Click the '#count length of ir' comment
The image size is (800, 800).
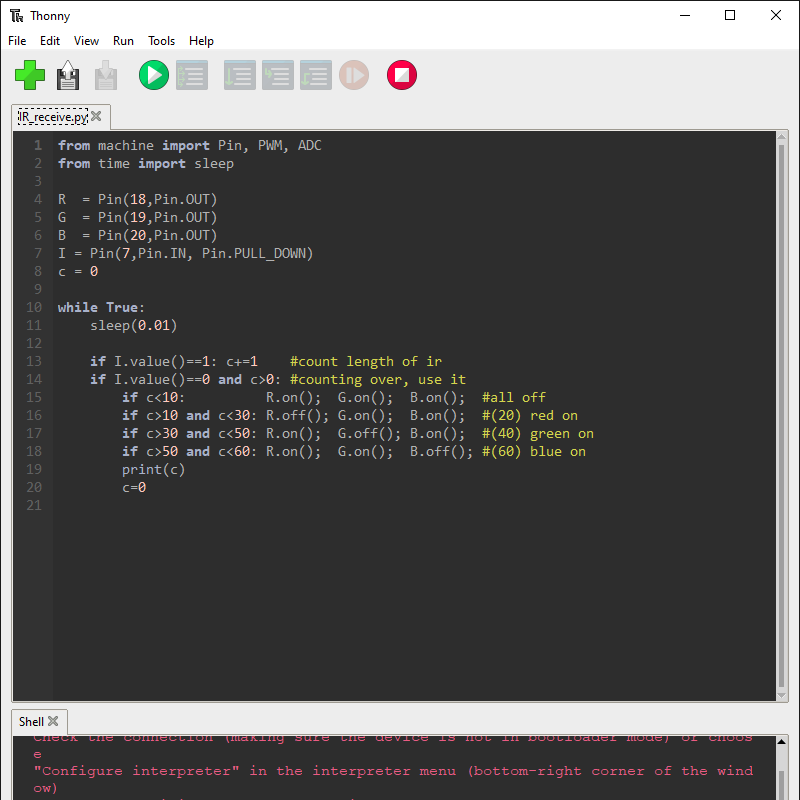(x=366, y=362)
